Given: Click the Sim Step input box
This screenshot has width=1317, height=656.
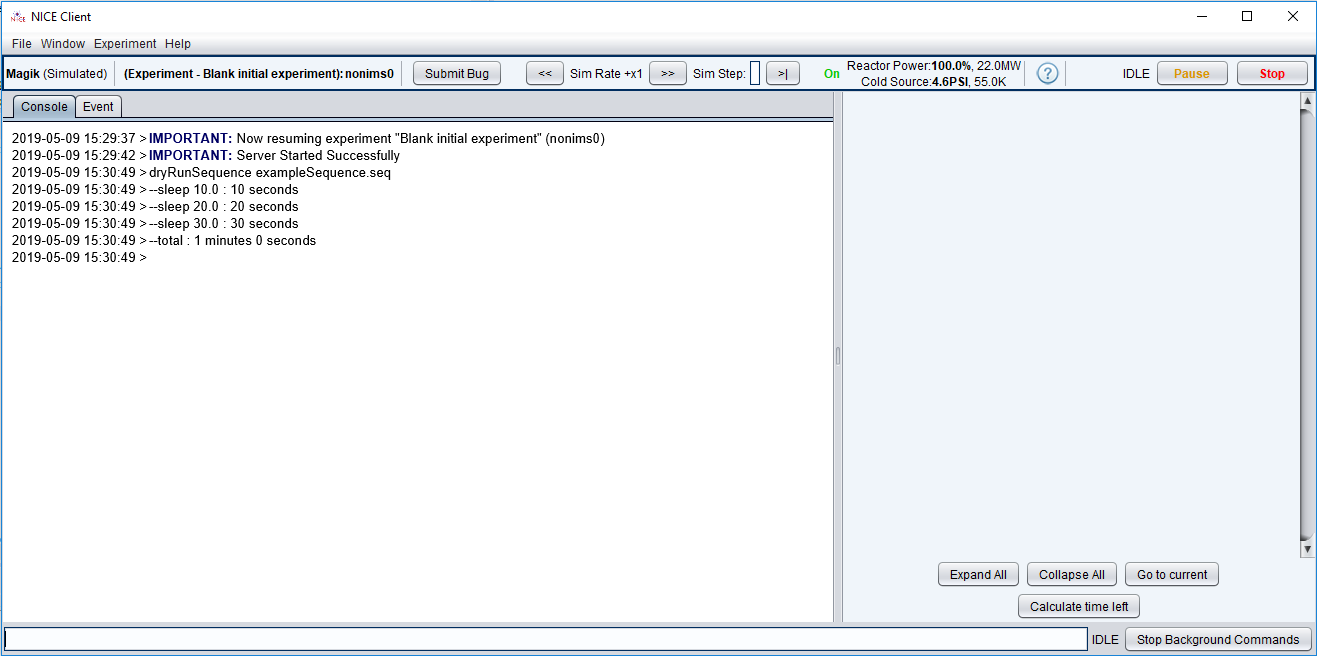Looking at the screenshot, I should (755, 73).
